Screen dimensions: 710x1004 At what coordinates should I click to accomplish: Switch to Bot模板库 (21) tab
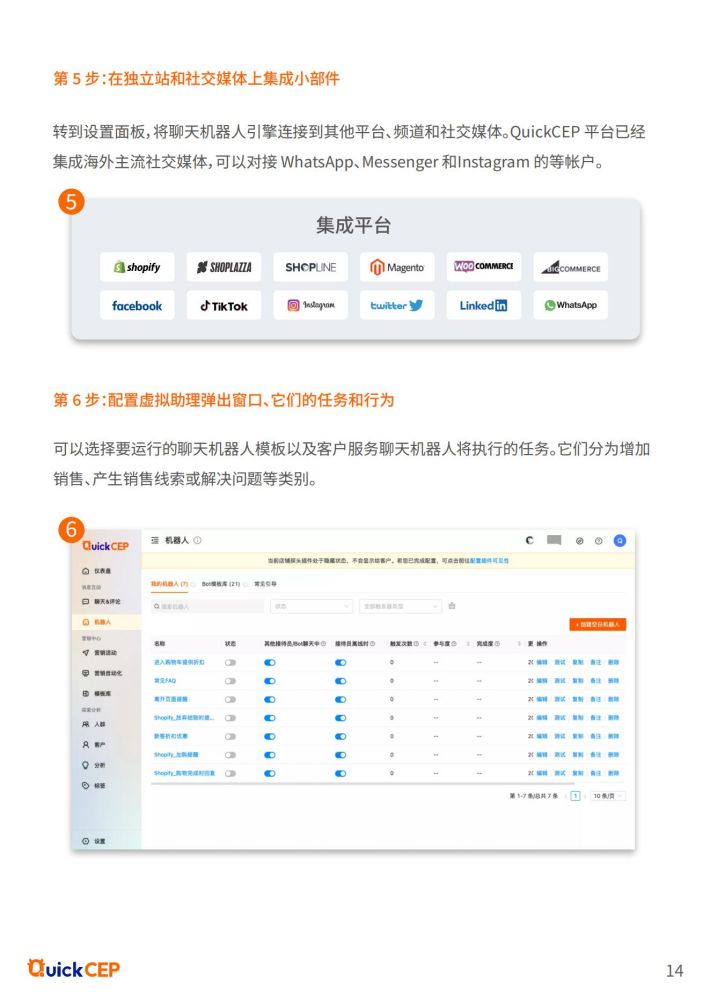pos(220,584)
